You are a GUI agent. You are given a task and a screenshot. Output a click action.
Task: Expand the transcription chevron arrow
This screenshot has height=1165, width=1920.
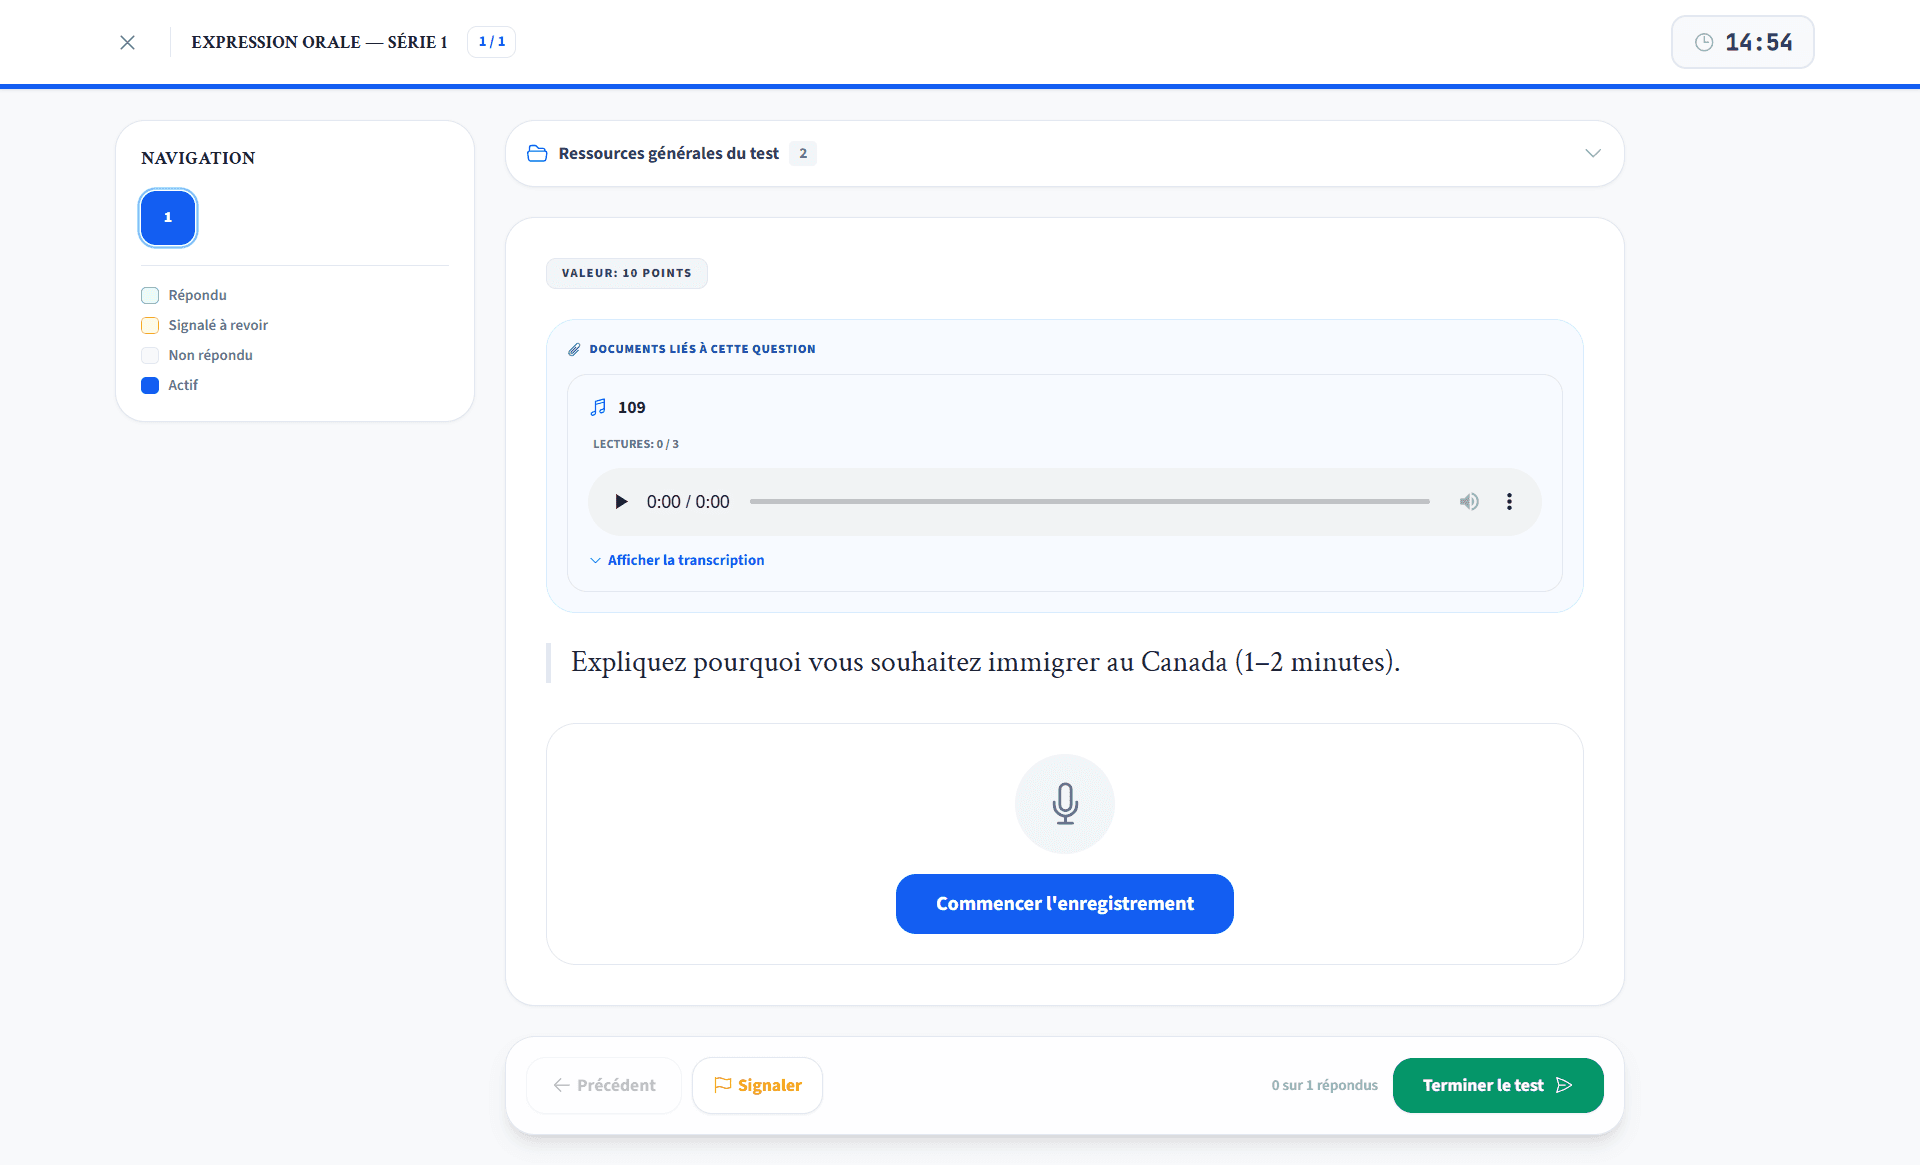click(596, 560)
